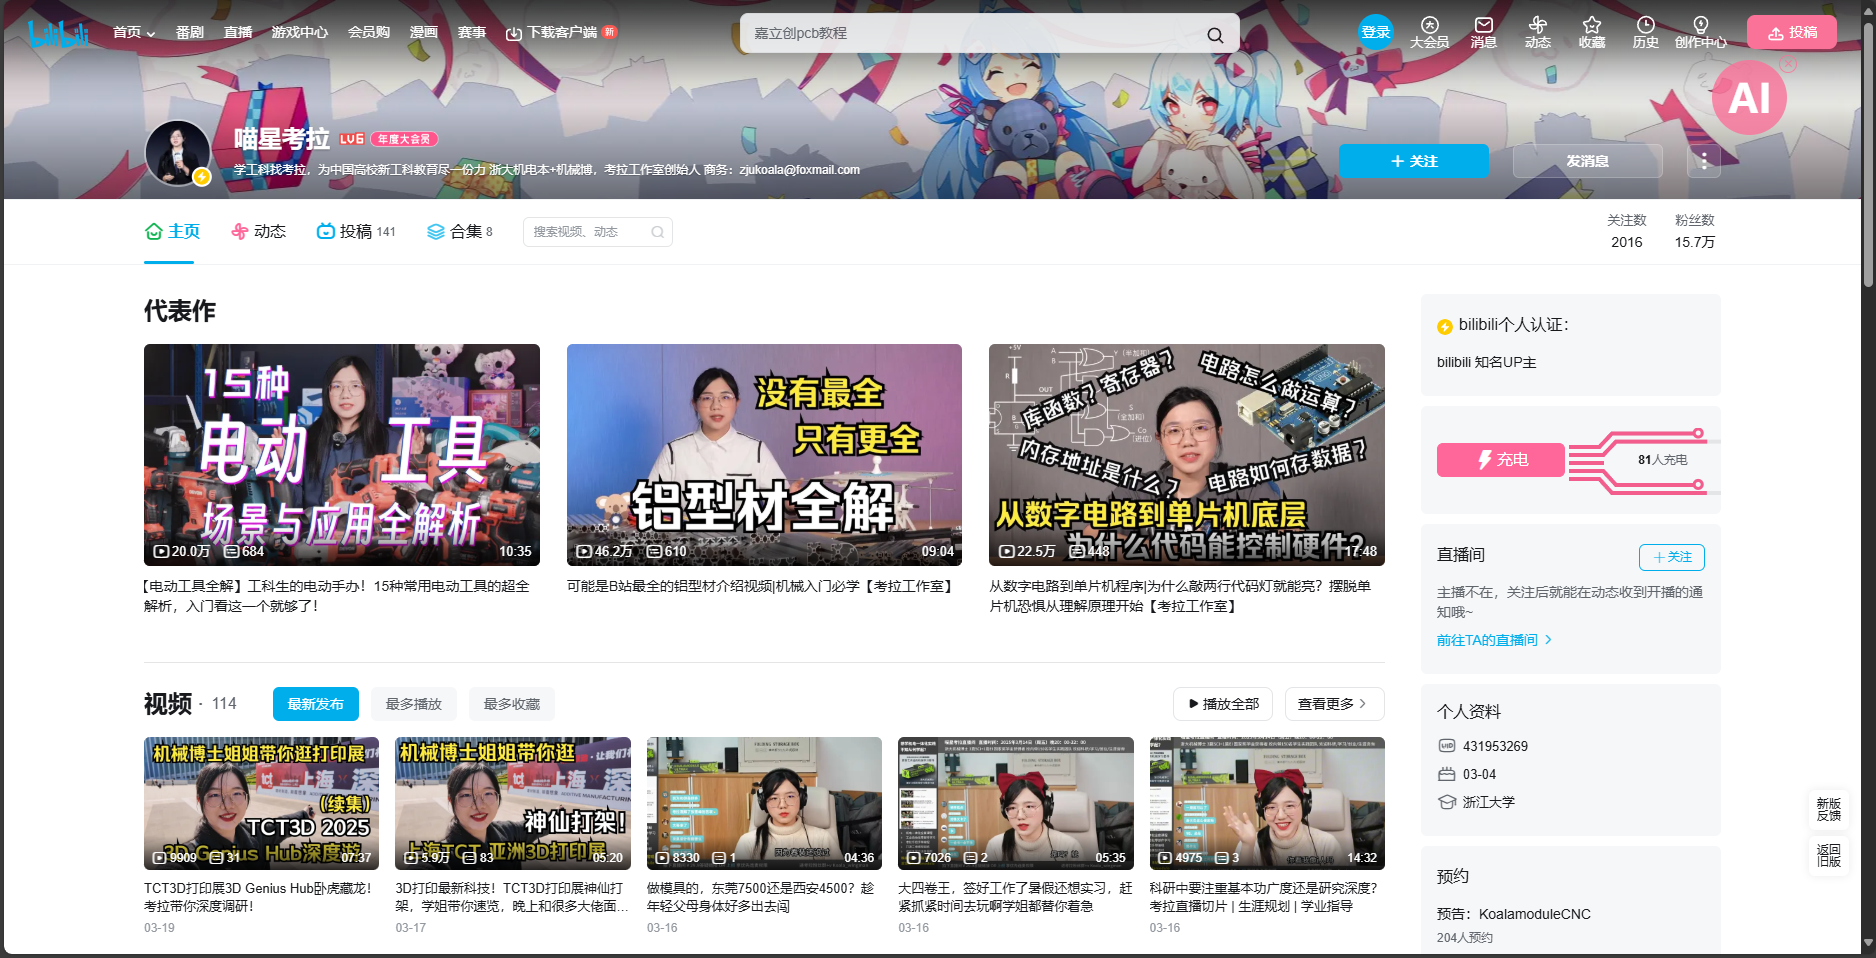The image size is (1876, 958).
Task: Open the 历史 history clock icon
Action: [x=1645, y=33]
